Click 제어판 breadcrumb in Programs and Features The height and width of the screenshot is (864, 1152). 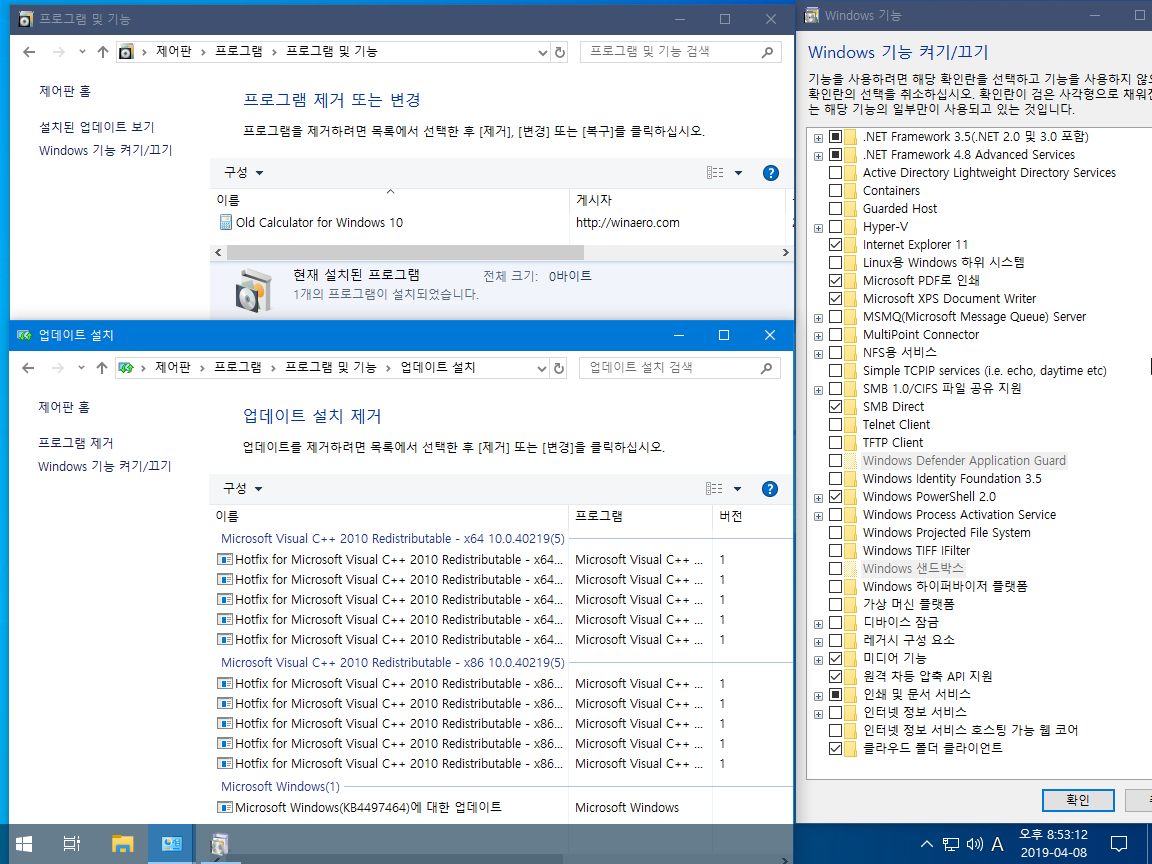click(x=174, y=51)
